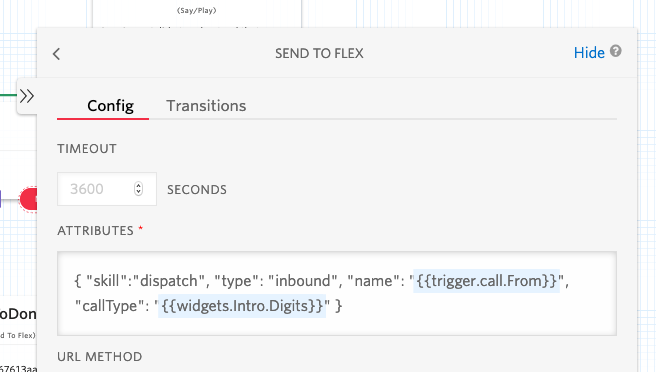The width and height of the screenshot is (656, 372).
Task: Click the back arrow in Send To Flex header
Action: (x=56, y=54)
